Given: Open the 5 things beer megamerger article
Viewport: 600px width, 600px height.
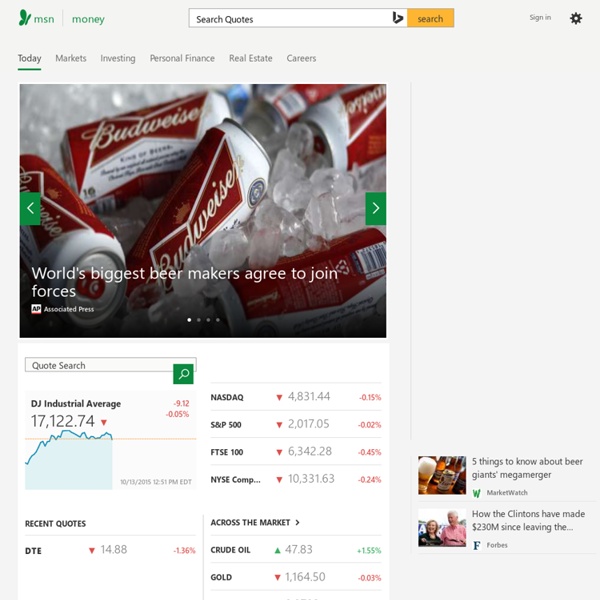Looking at the screenshot, I should coord(527,468).
